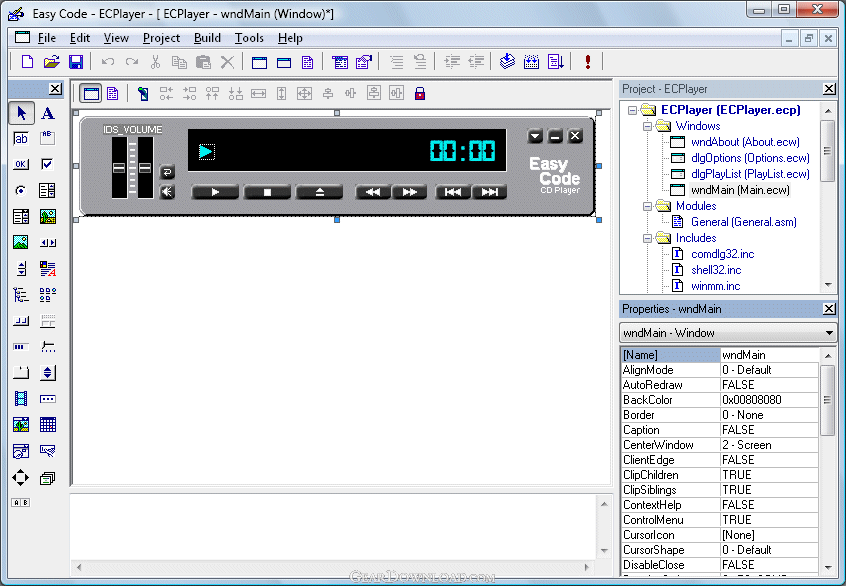Click the play button on CD player

215,192
